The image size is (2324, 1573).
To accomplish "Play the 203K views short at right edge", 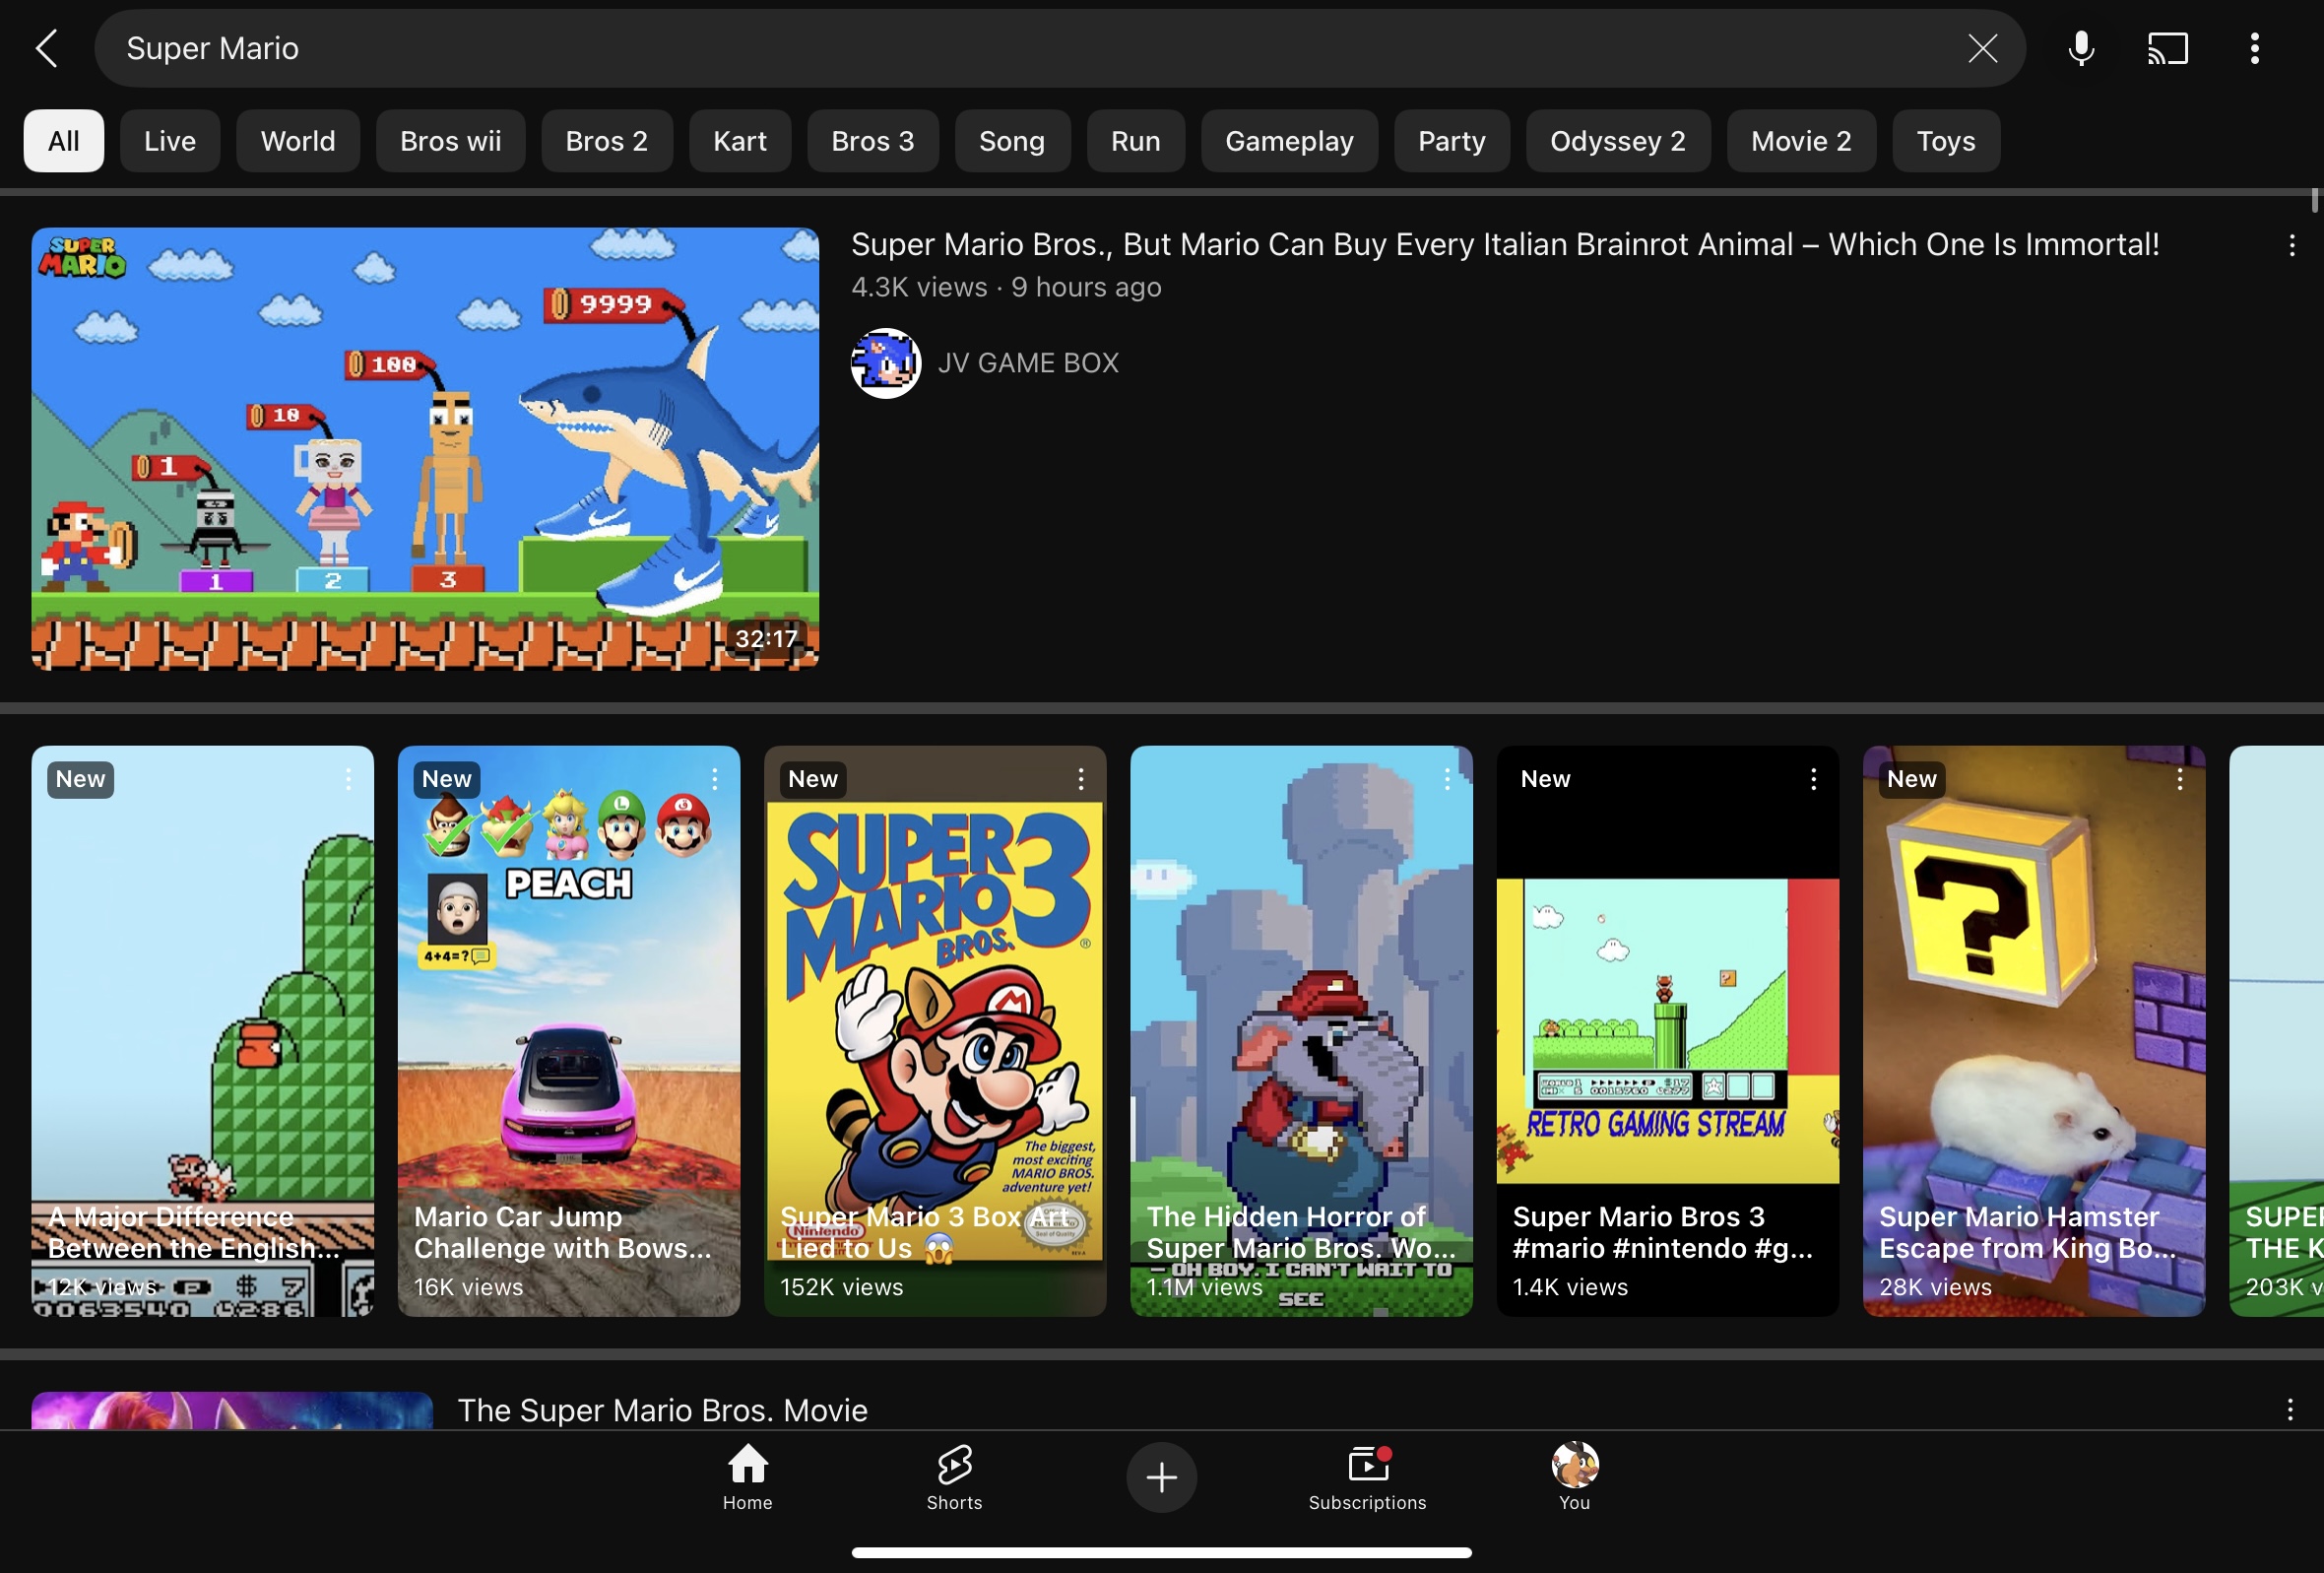I will pos(2277,1031).
